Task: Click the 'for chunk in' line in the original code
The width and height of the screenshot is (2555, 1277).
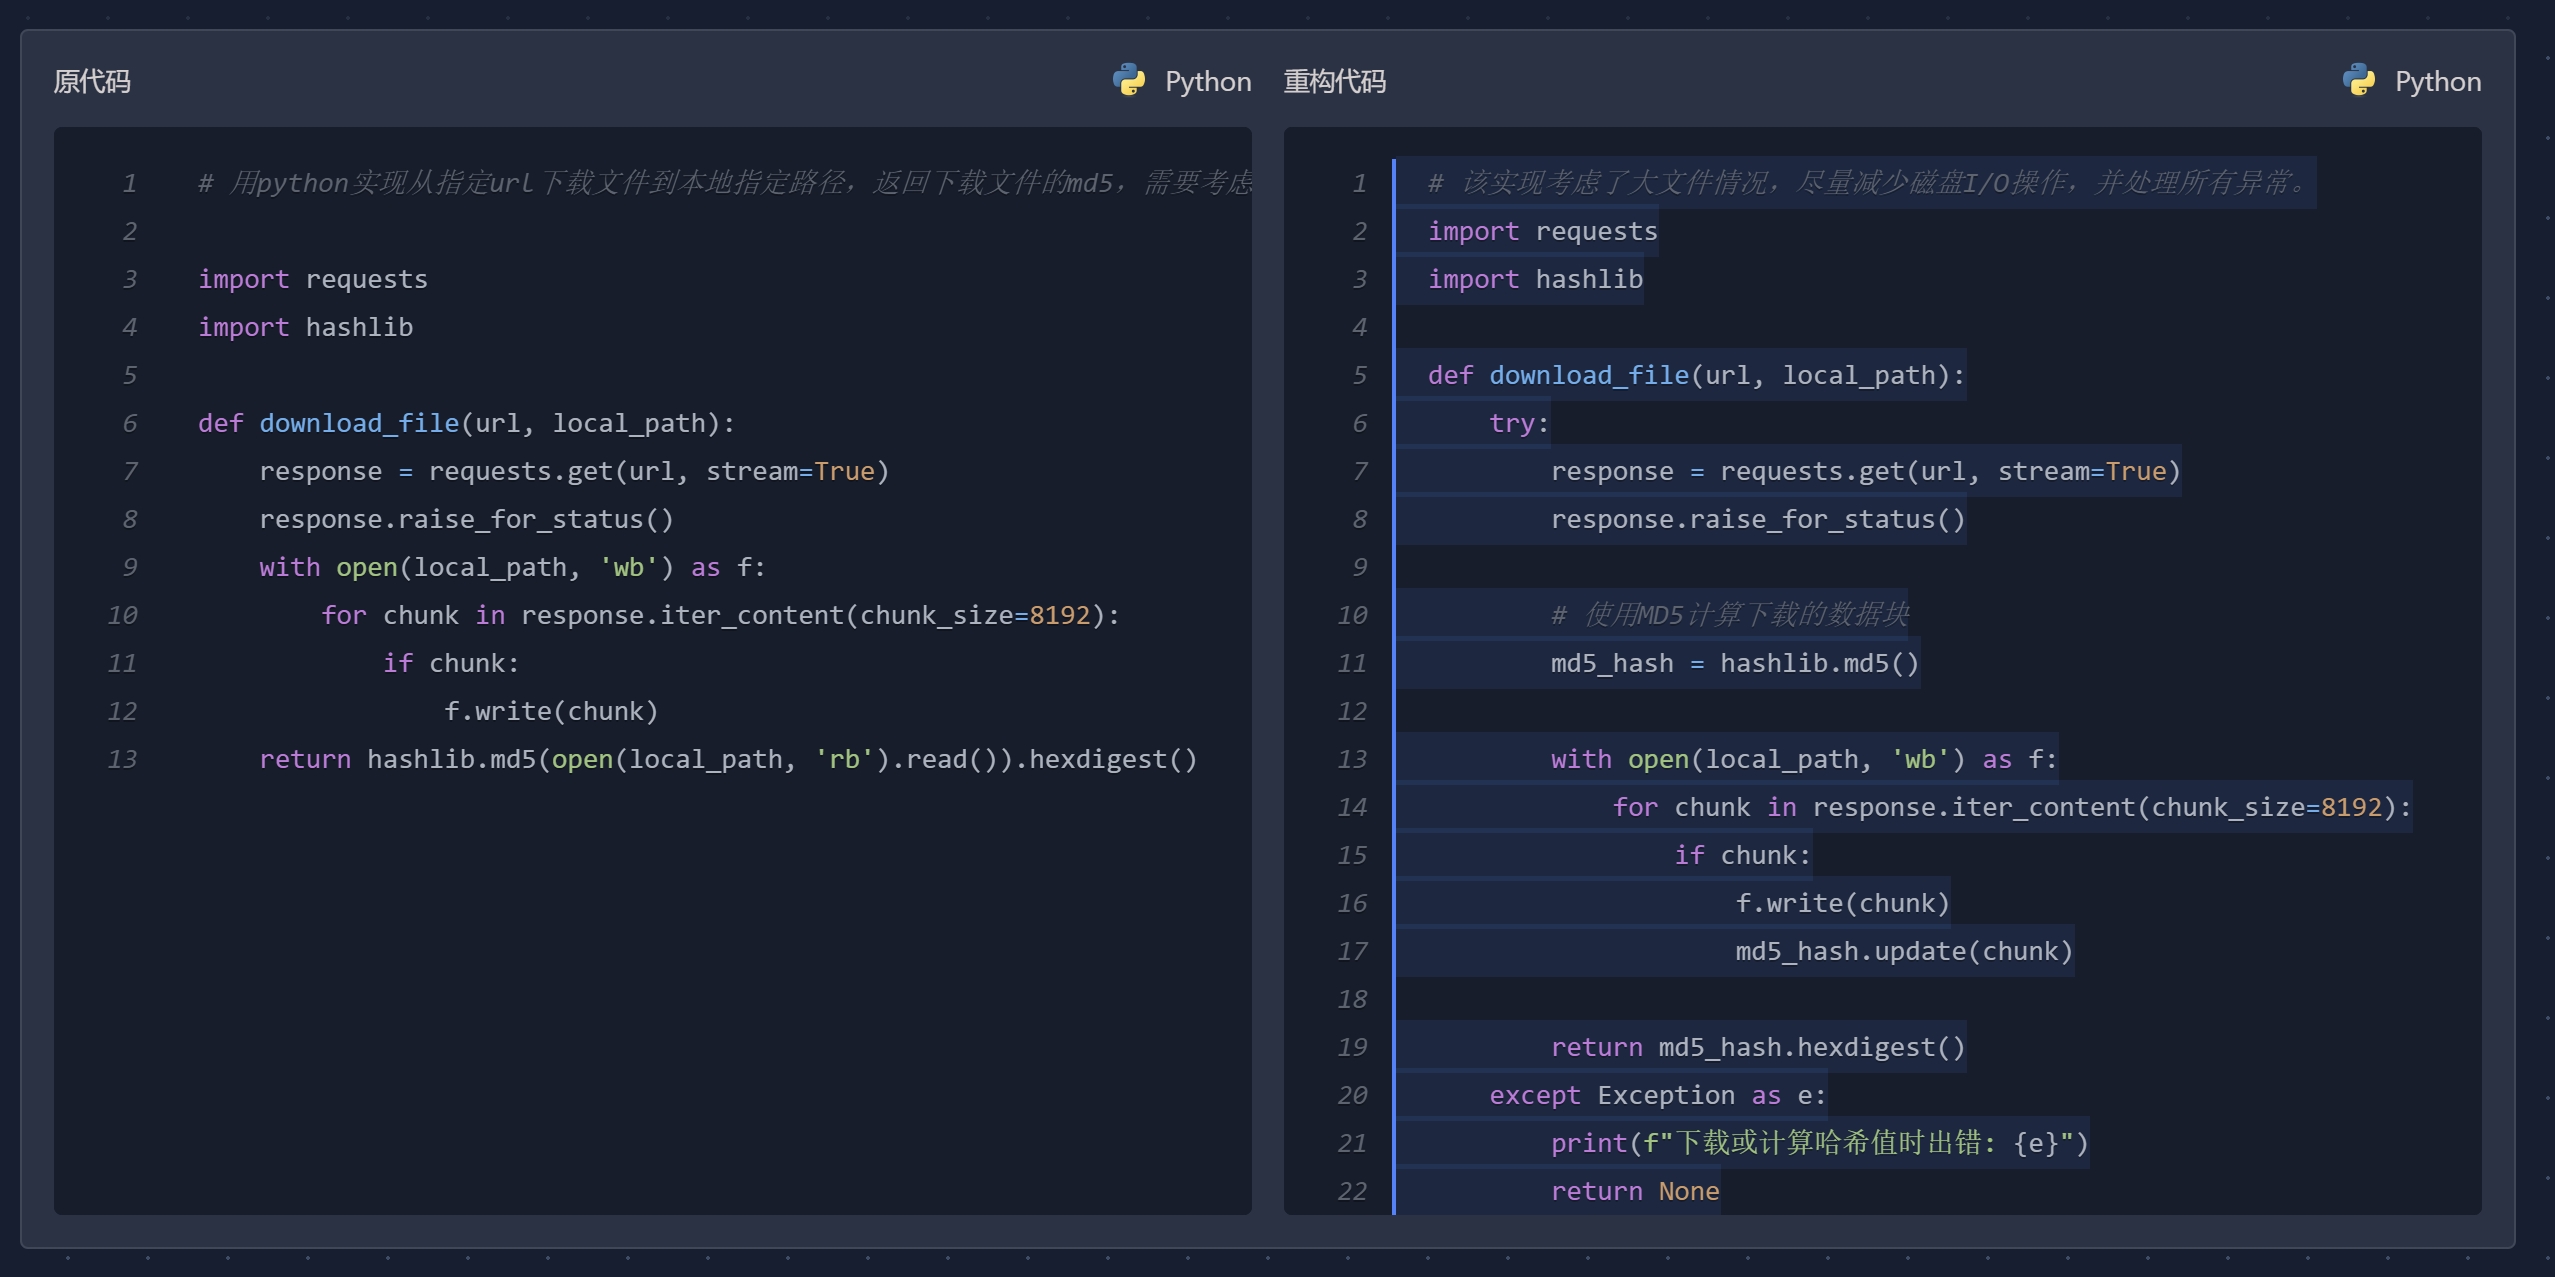Action: (x=721, y=615)
